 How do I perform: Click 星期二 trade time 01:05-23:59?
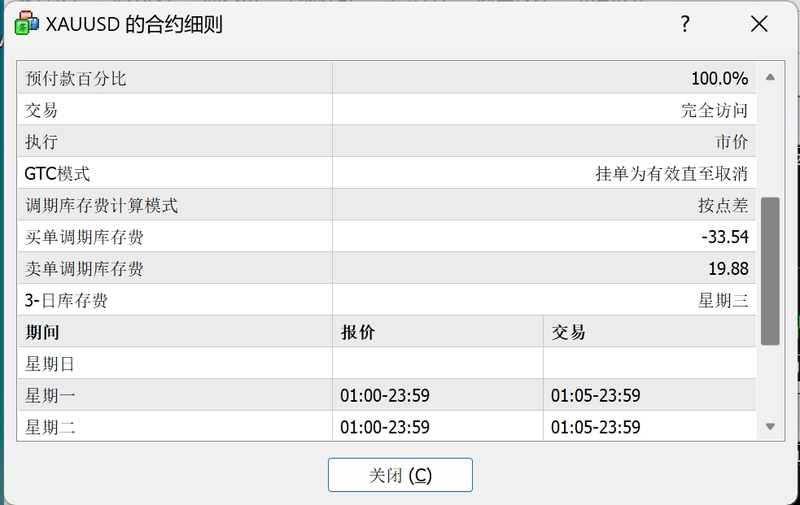click(595, 427)
